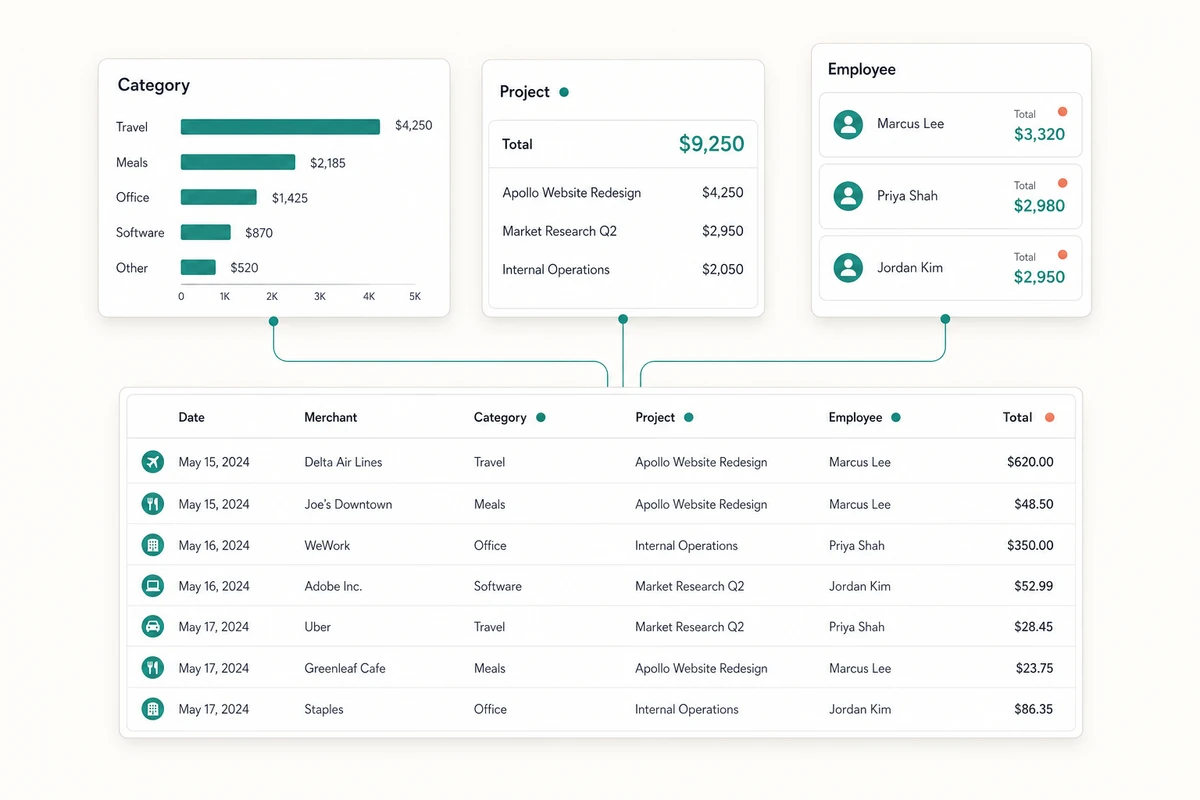This screenshot has width=1200, height=800.
Task: Click the orange dot next to Total column header
Action: [x=1049, y=417]
